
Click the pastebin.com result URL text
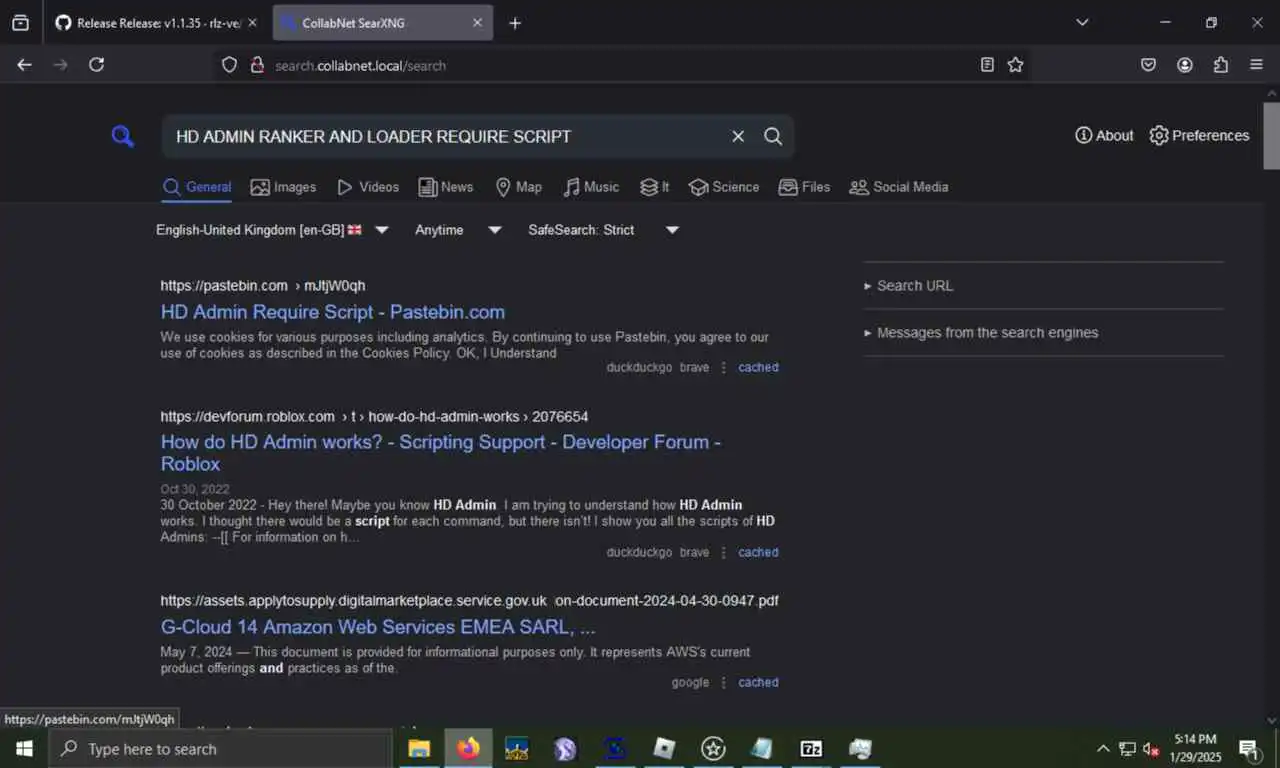263,286
